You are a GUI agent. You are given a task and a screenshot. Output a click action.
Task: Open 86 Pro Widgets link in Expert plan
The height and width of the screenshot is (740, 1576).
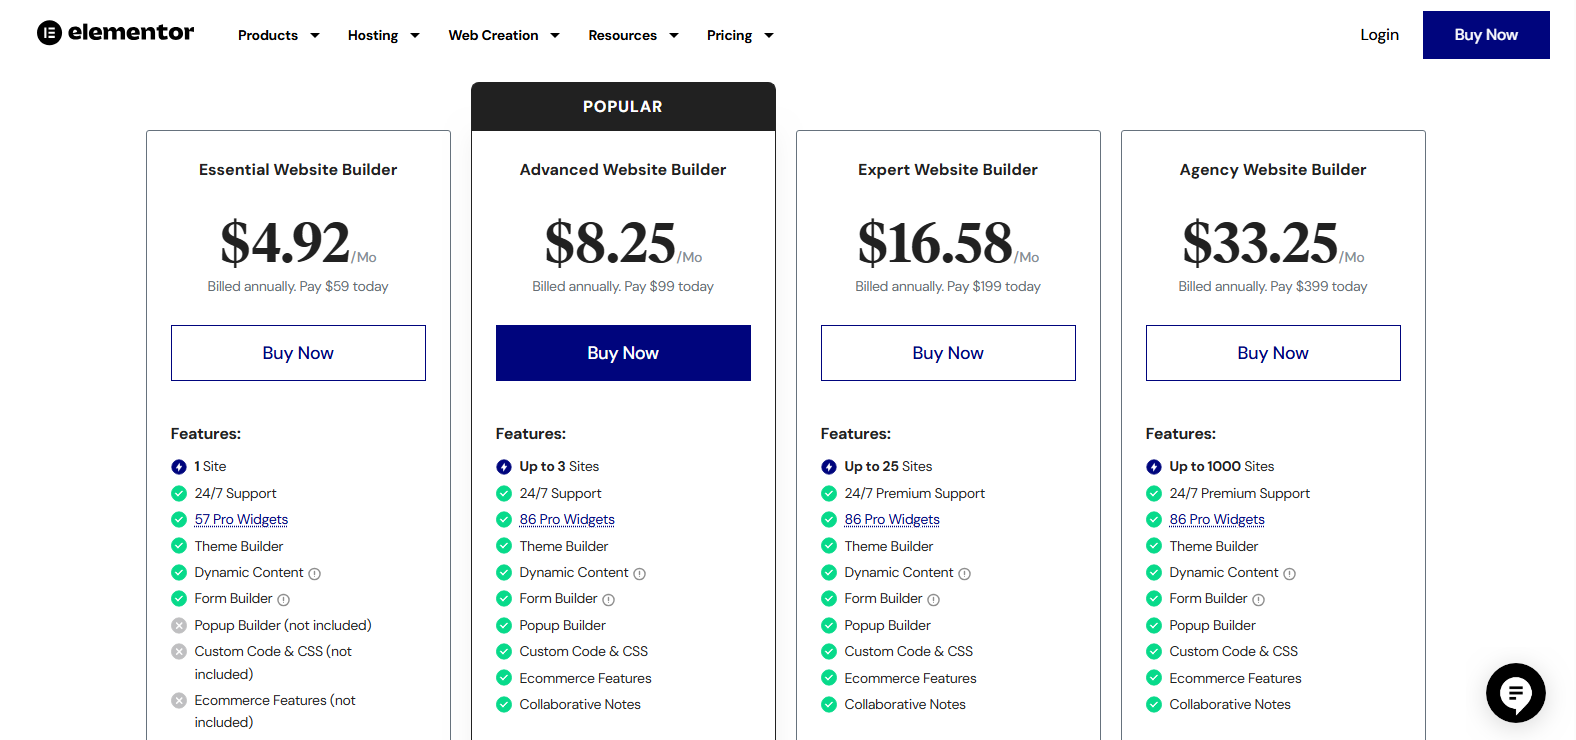click(892, 520)
